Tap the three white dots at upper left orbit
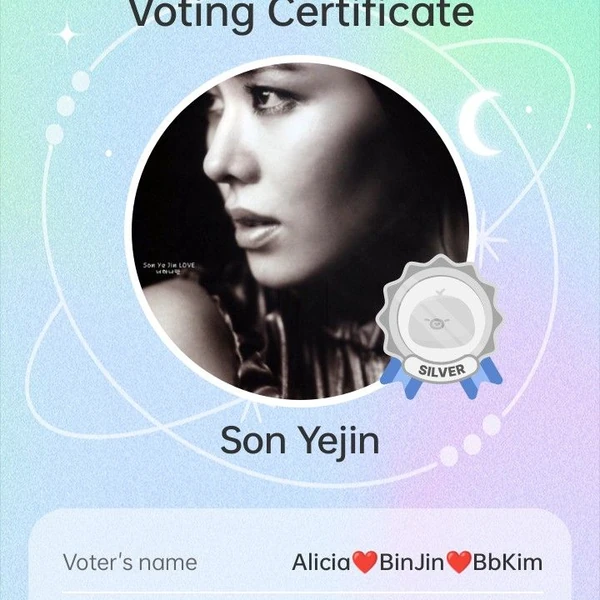The height and width of the screenshot is (600, 600). pos(68,107)
